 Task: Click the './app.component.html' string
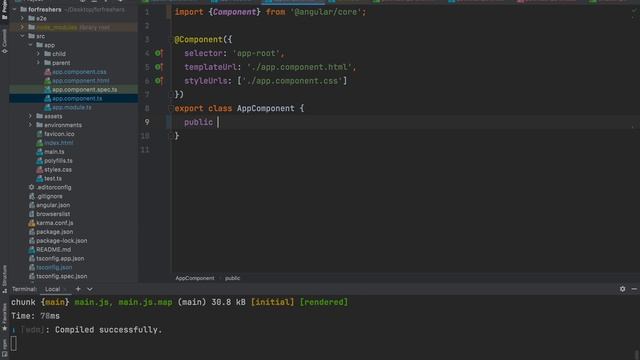[x=299, y=67]
